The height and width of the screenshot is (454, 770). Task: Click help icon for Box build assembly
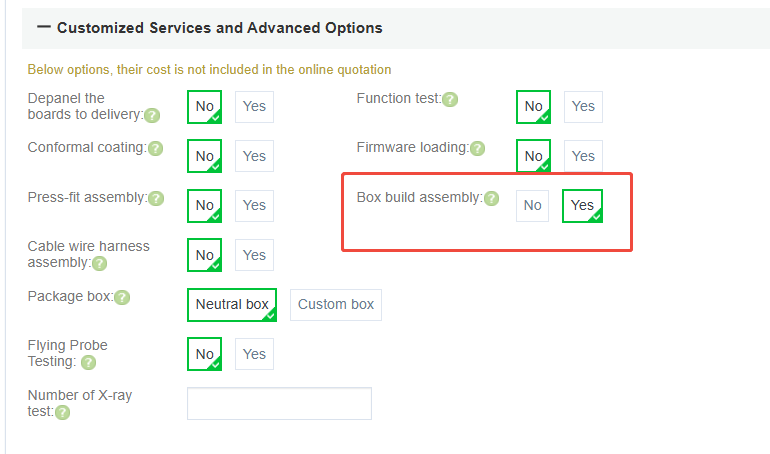pyautogui.click(x=491, y=199)
